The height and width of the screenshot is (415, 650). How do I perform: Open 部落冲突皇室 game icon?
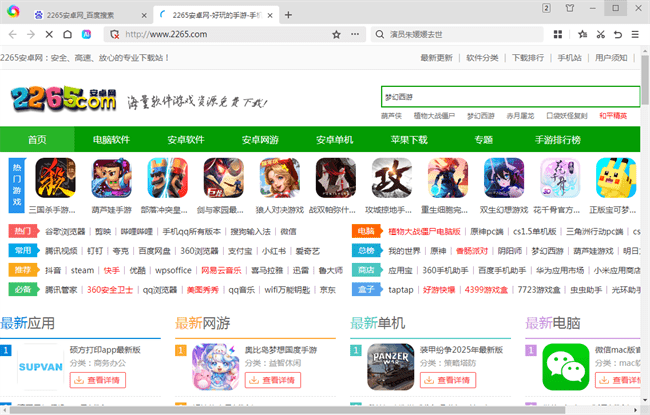coord(167,177)
